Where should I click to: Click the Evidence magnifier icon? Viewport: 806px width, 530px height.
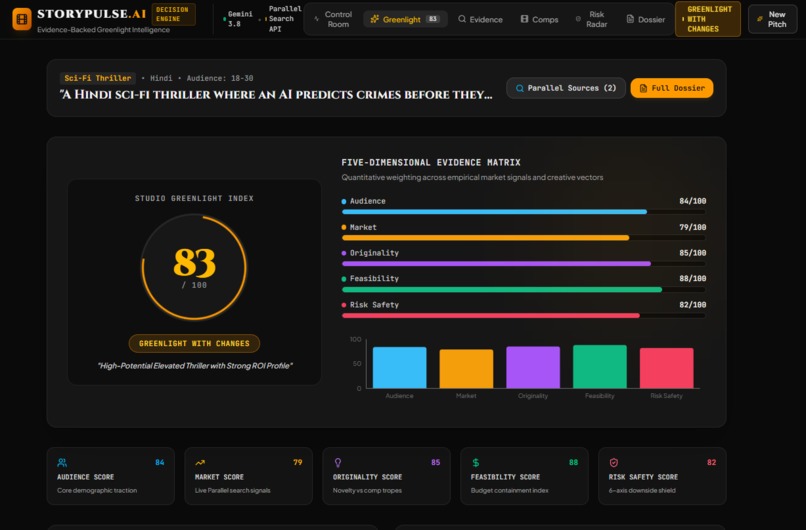(x=462, y=19)
